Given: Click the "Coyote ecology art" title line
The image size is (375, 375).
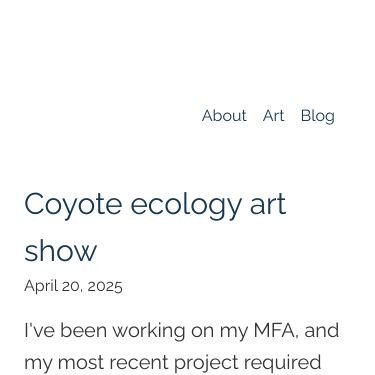Looking at the screenshot, I should pos(155,205).
